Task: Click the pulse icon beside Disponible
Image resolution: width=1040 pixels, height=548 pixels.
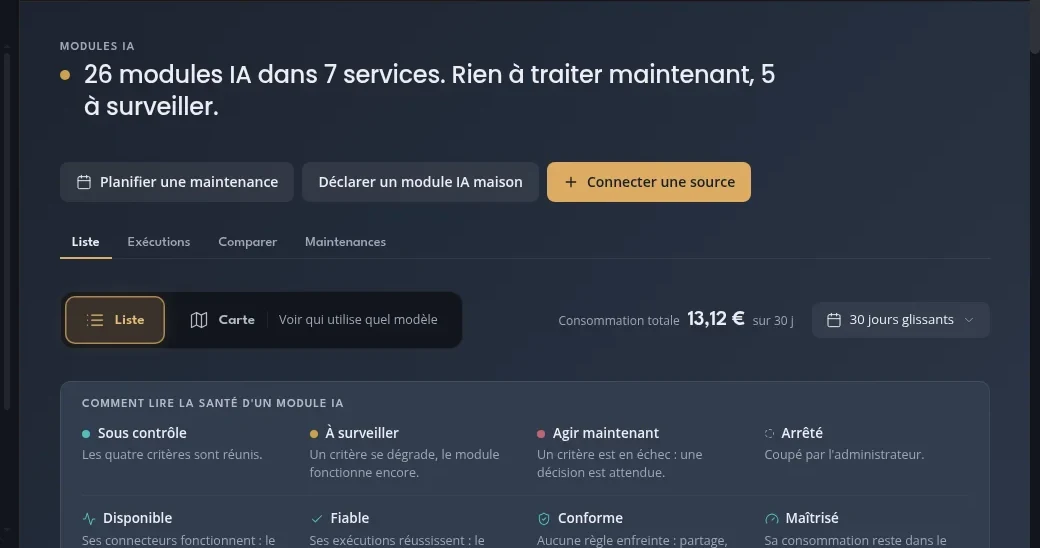Action: 89,518
